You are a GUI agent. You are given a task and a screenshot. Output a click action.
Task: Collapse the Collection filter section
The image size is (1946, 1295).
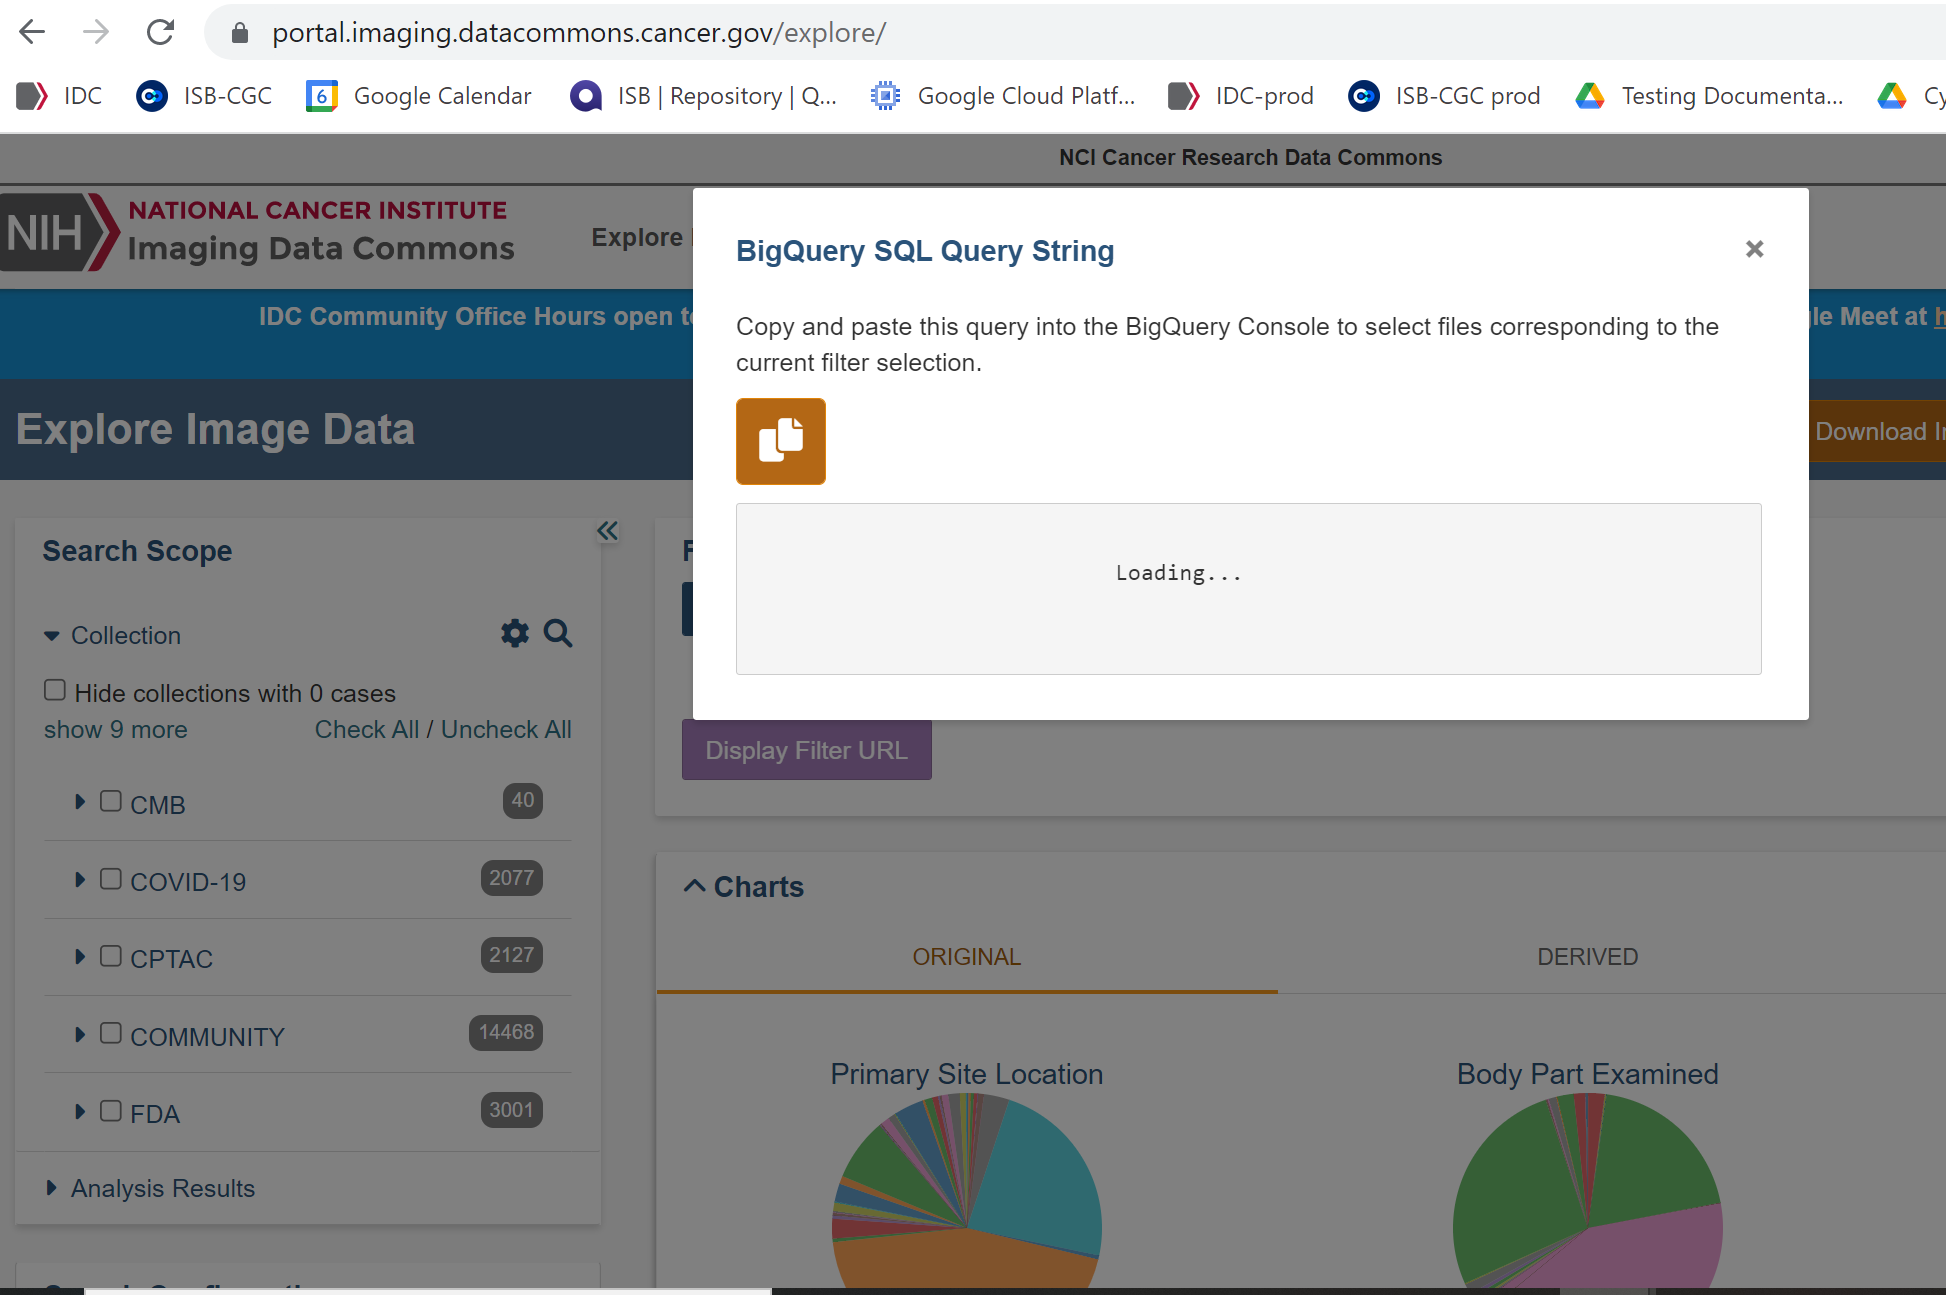52,635
